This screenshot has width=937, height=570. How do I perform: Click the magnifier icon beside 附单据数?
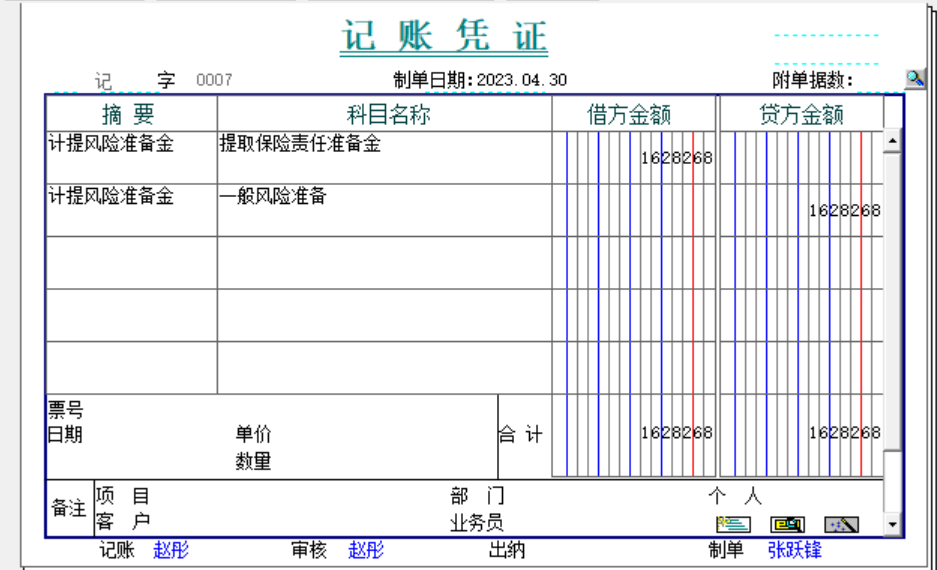point(915,79)
